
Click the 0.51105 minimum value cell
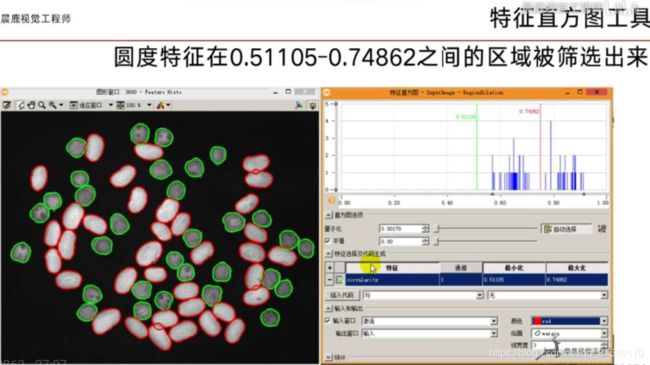[x=514, y=280]
